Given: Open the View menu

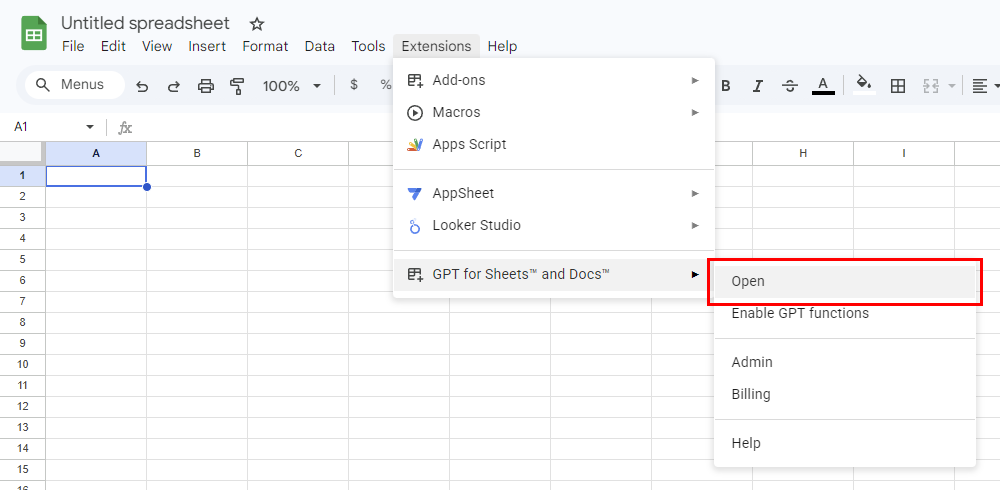Looking at the screenshot, I should [x=157, y=47].
